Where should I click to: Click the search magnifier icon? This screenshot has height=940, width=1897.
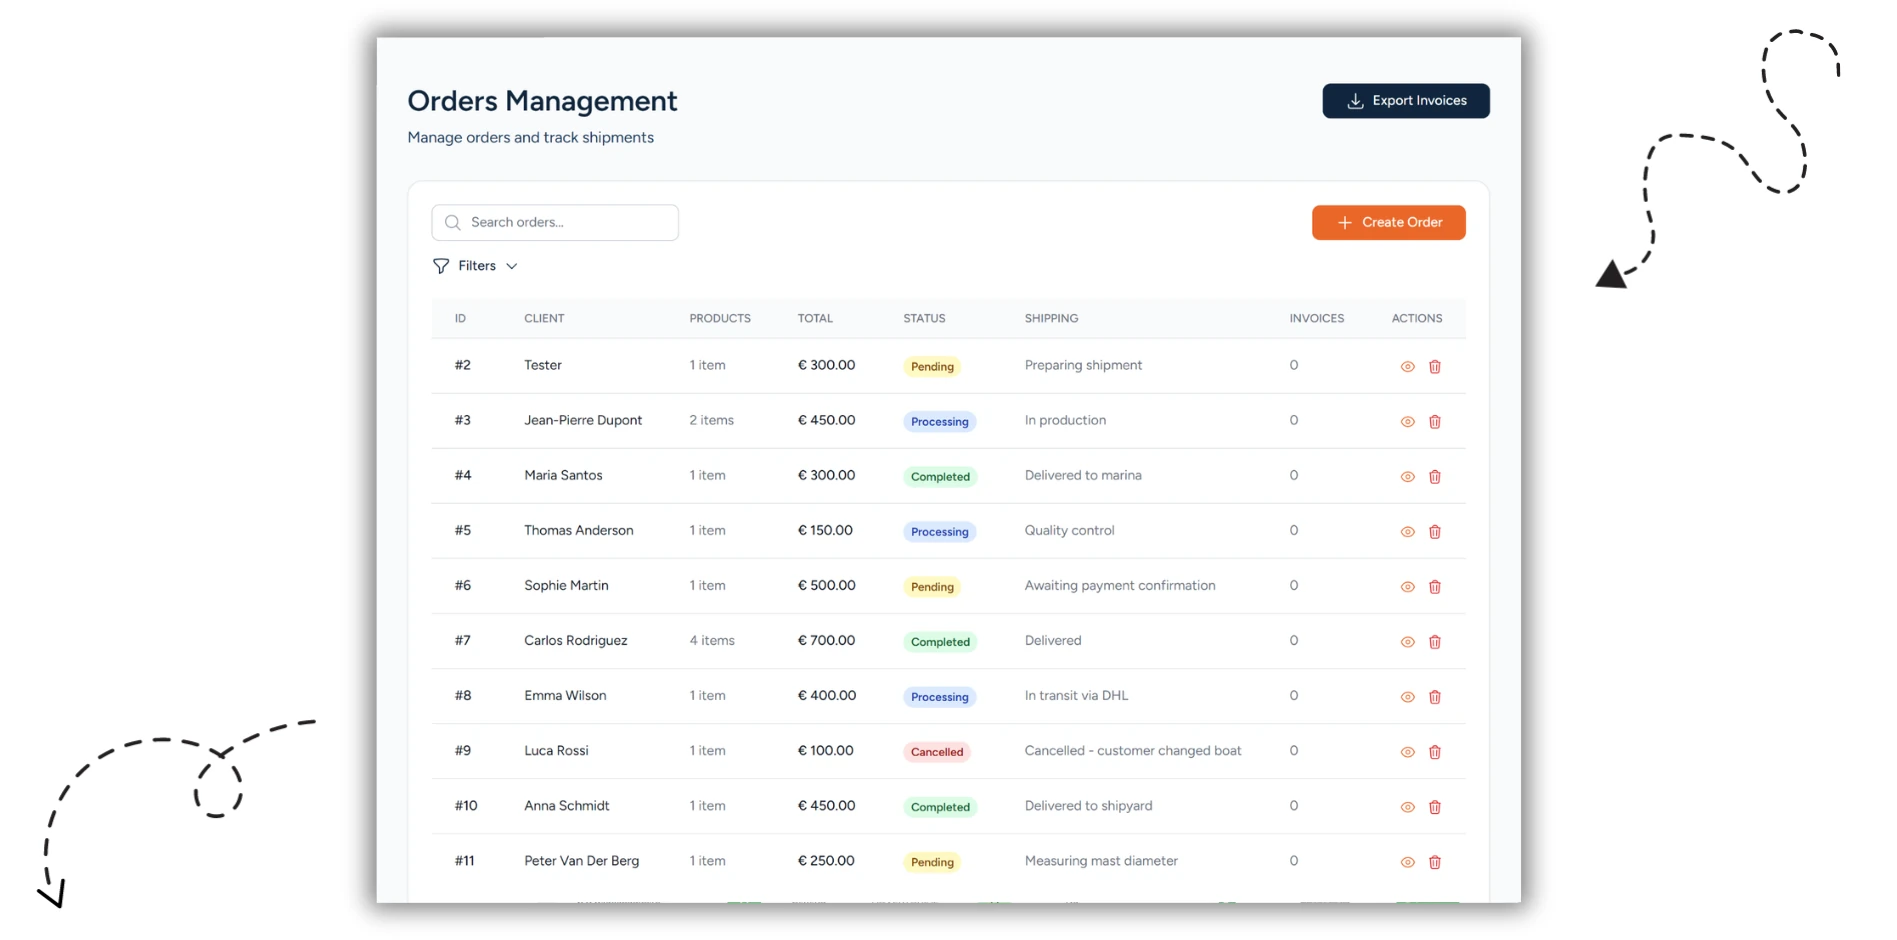[x=453, y=222]
